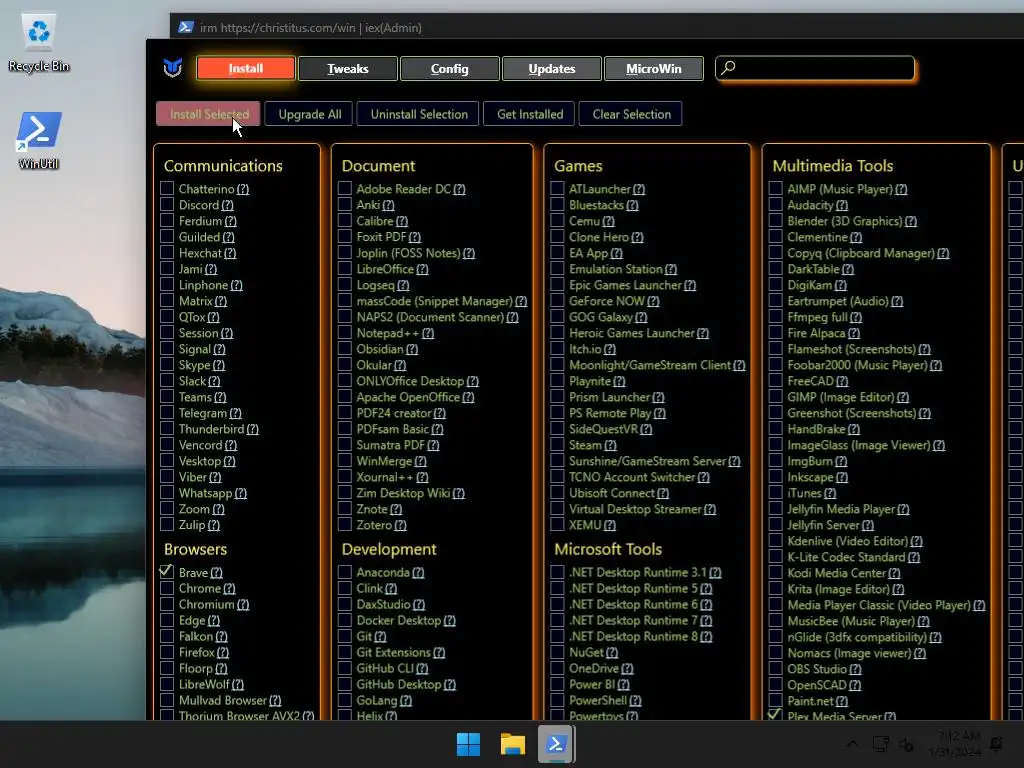This screenshot has height=768, width=1024.
Task: Click Uninstall Selection button
Action: 419,114
